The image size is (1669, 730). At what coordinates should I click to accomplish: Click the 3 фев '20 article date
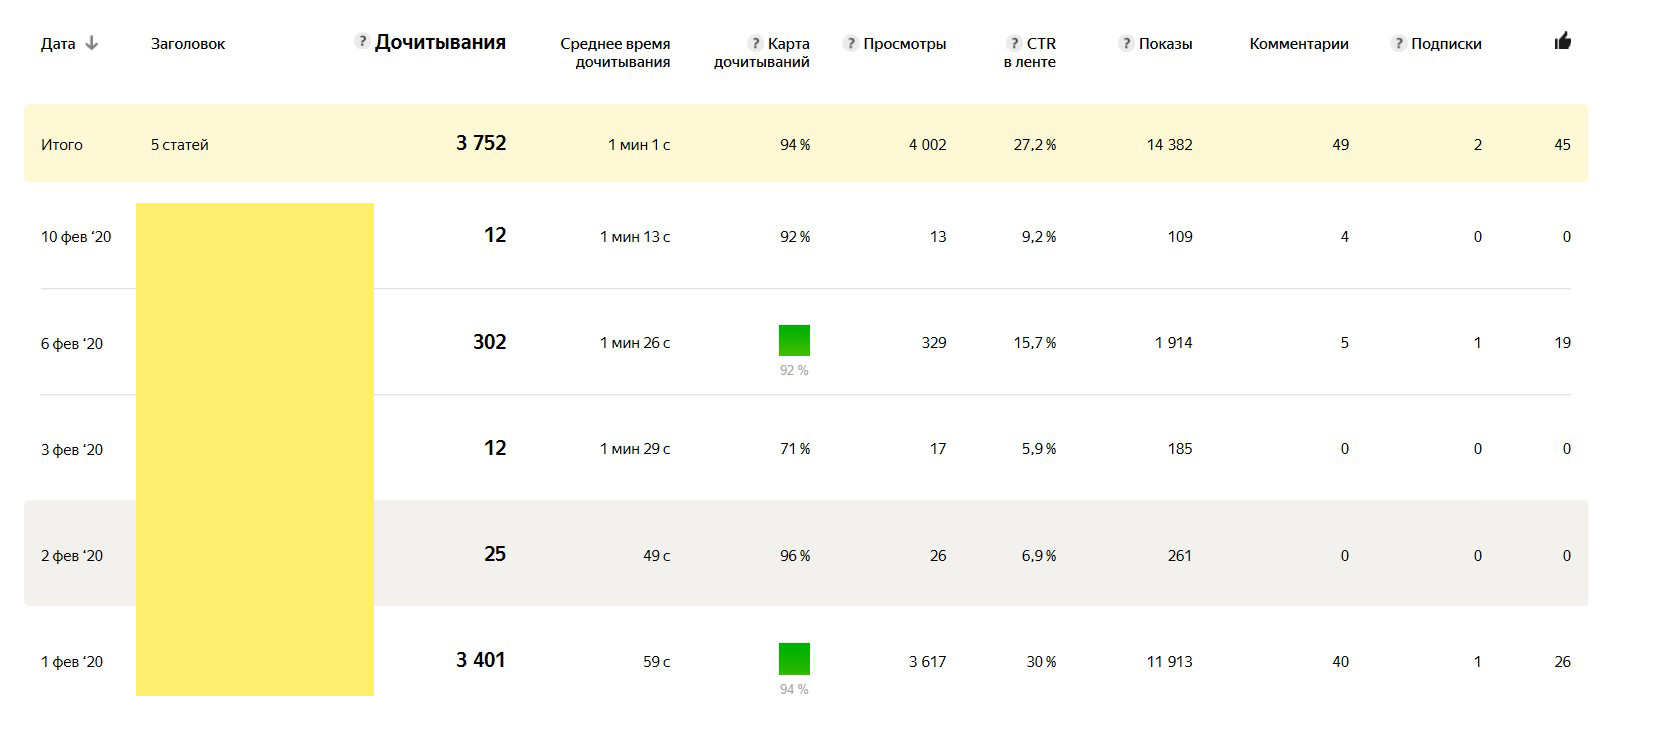click(x=72, y=450)
